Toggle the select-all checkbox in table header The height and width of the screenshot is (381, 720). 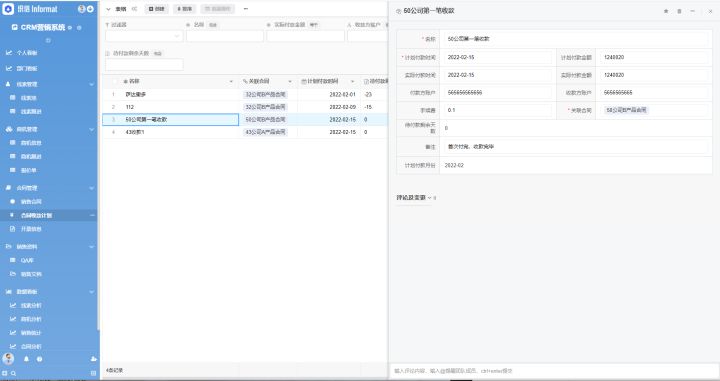(x=114, y=81)
